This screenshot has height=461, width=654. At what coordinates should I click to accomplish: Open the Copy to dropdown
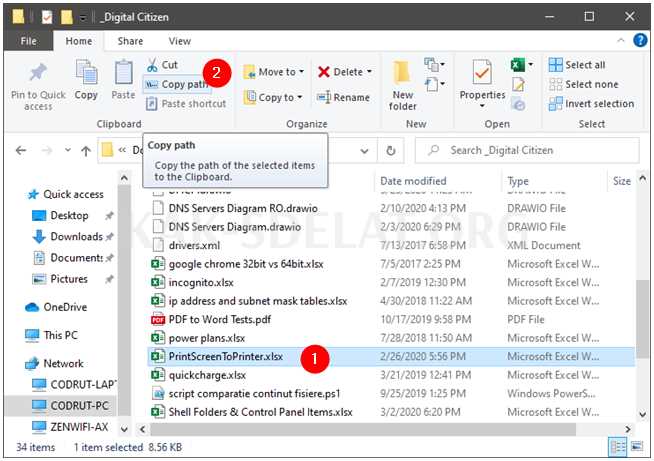273,98
